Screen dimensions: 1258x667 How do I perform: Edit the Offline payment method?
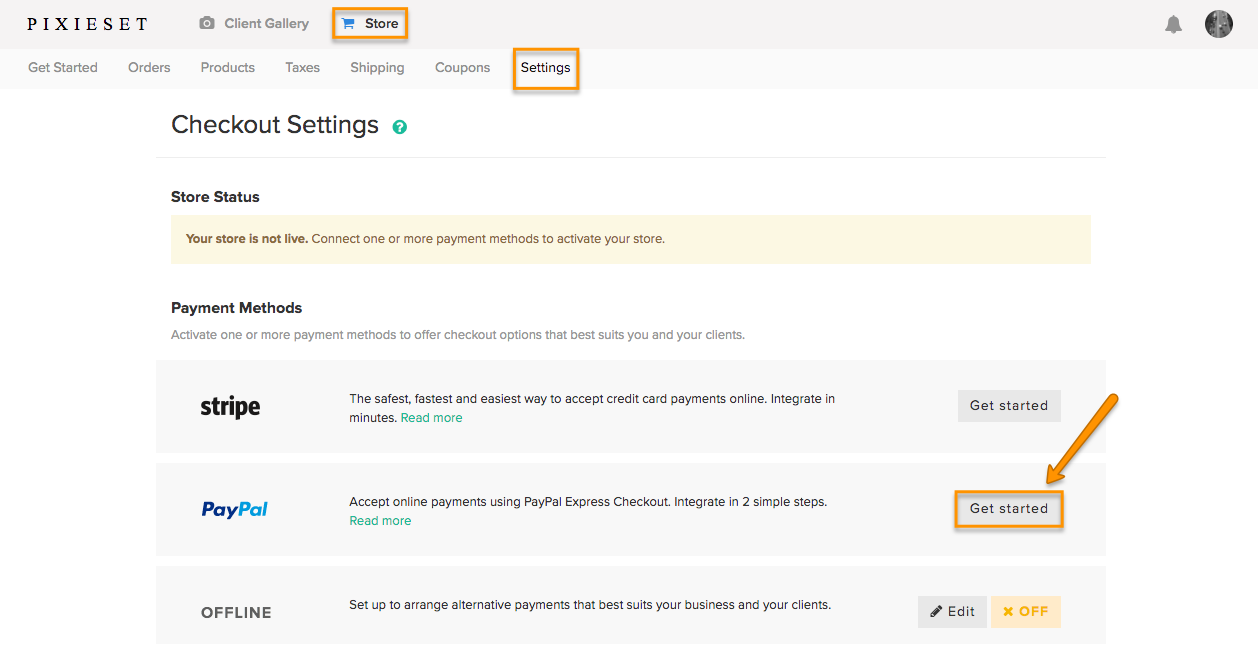point(952,612)
